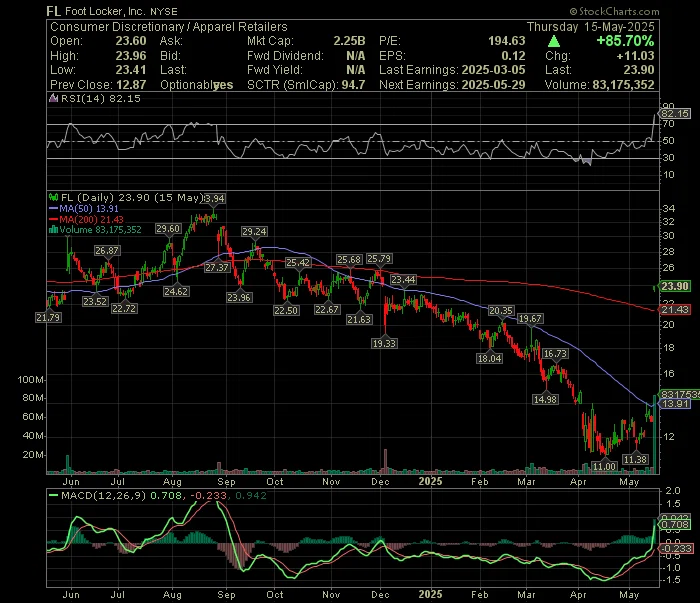This screenshot has width=700, height=603.
Task: Click the 22.50 low price label
Action: tap(286, 310)
